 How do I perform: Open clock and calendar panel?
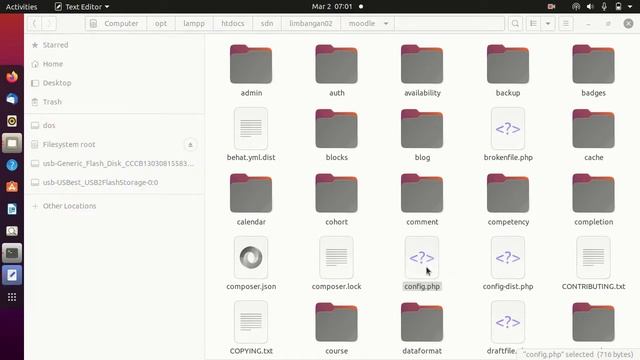point(337,7)
